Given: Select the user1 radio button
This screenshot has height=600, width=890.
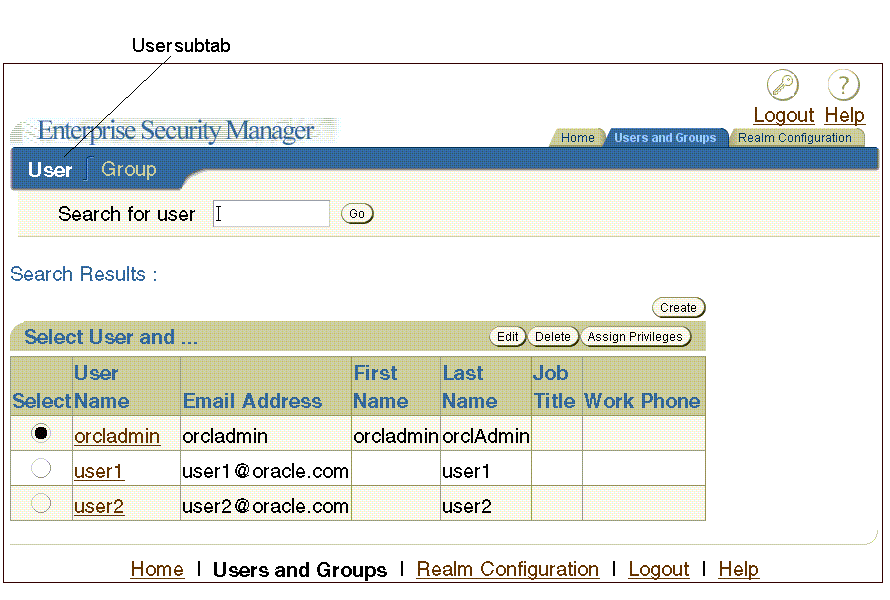Looking at the screenshot, I should (x=41, y=469).
